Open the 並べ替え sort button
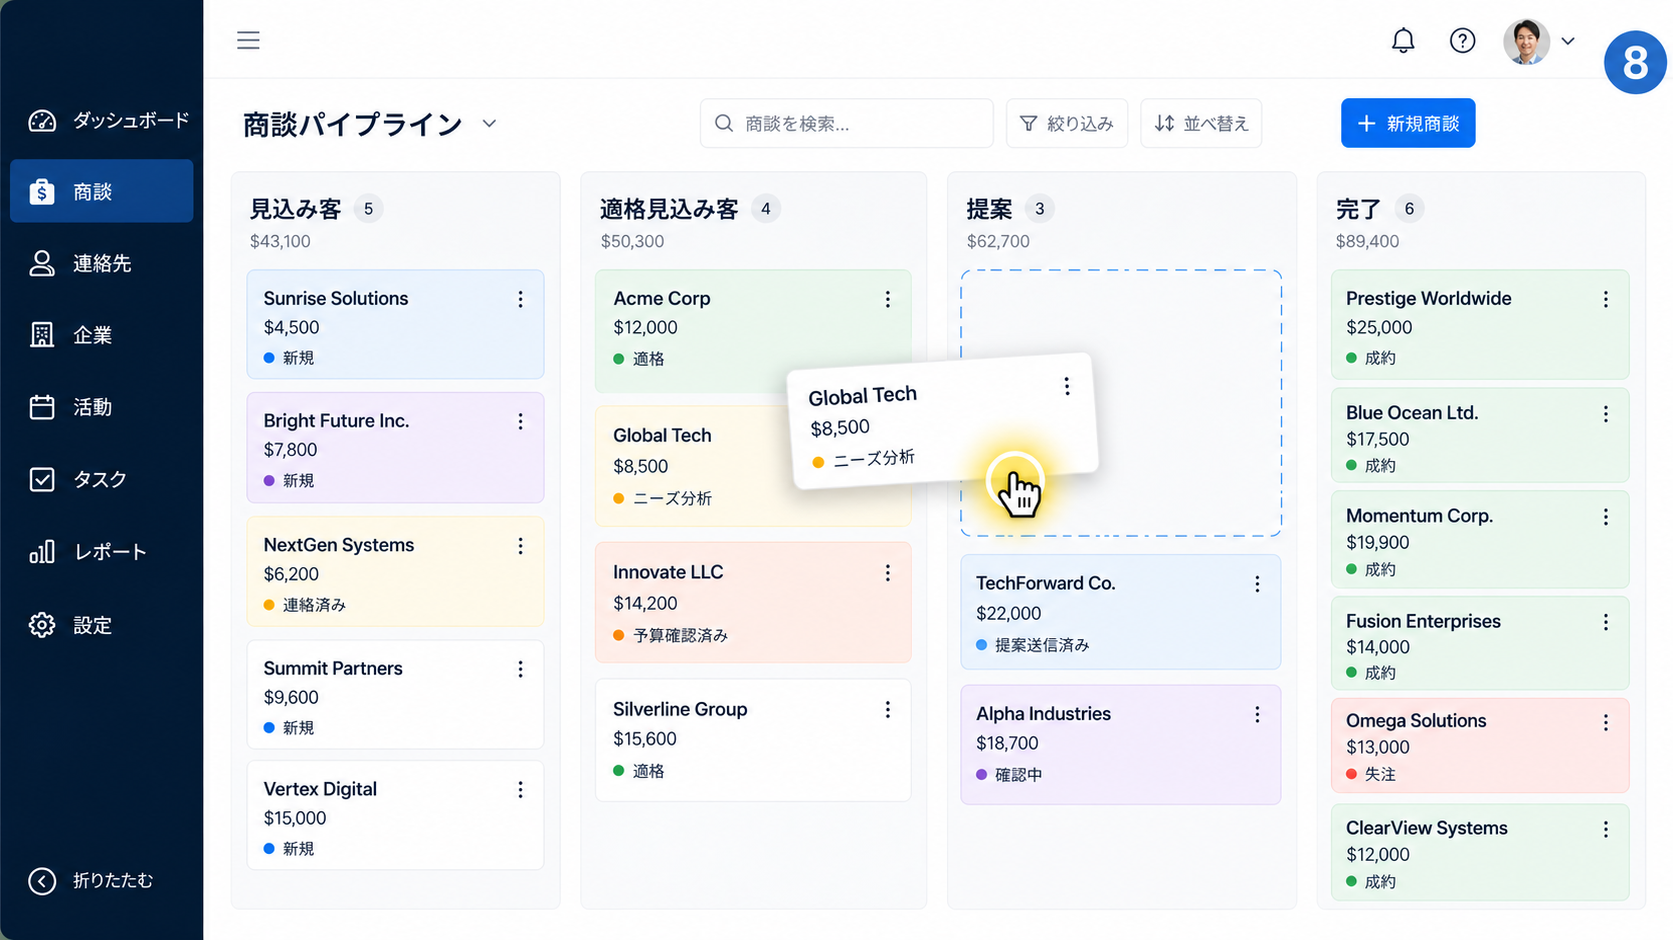1673x940 pixels. tap(1201, 123)
